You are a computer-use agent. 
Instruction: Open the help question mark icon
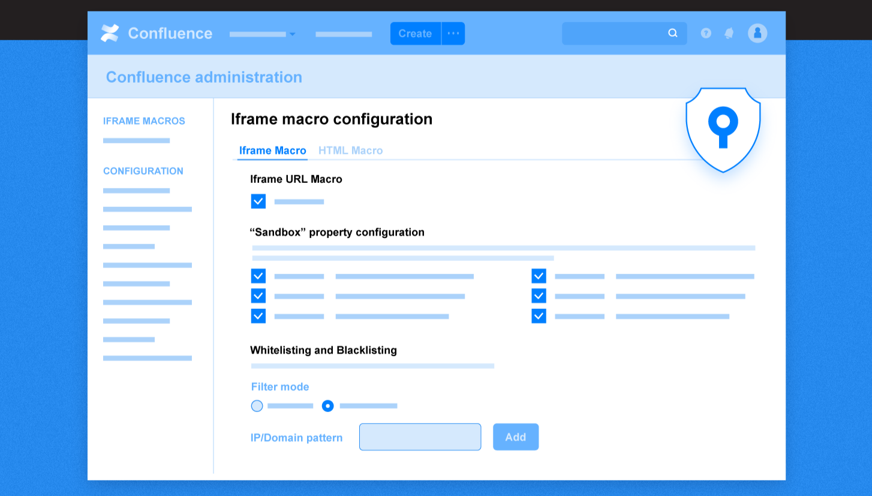[706, 33]
